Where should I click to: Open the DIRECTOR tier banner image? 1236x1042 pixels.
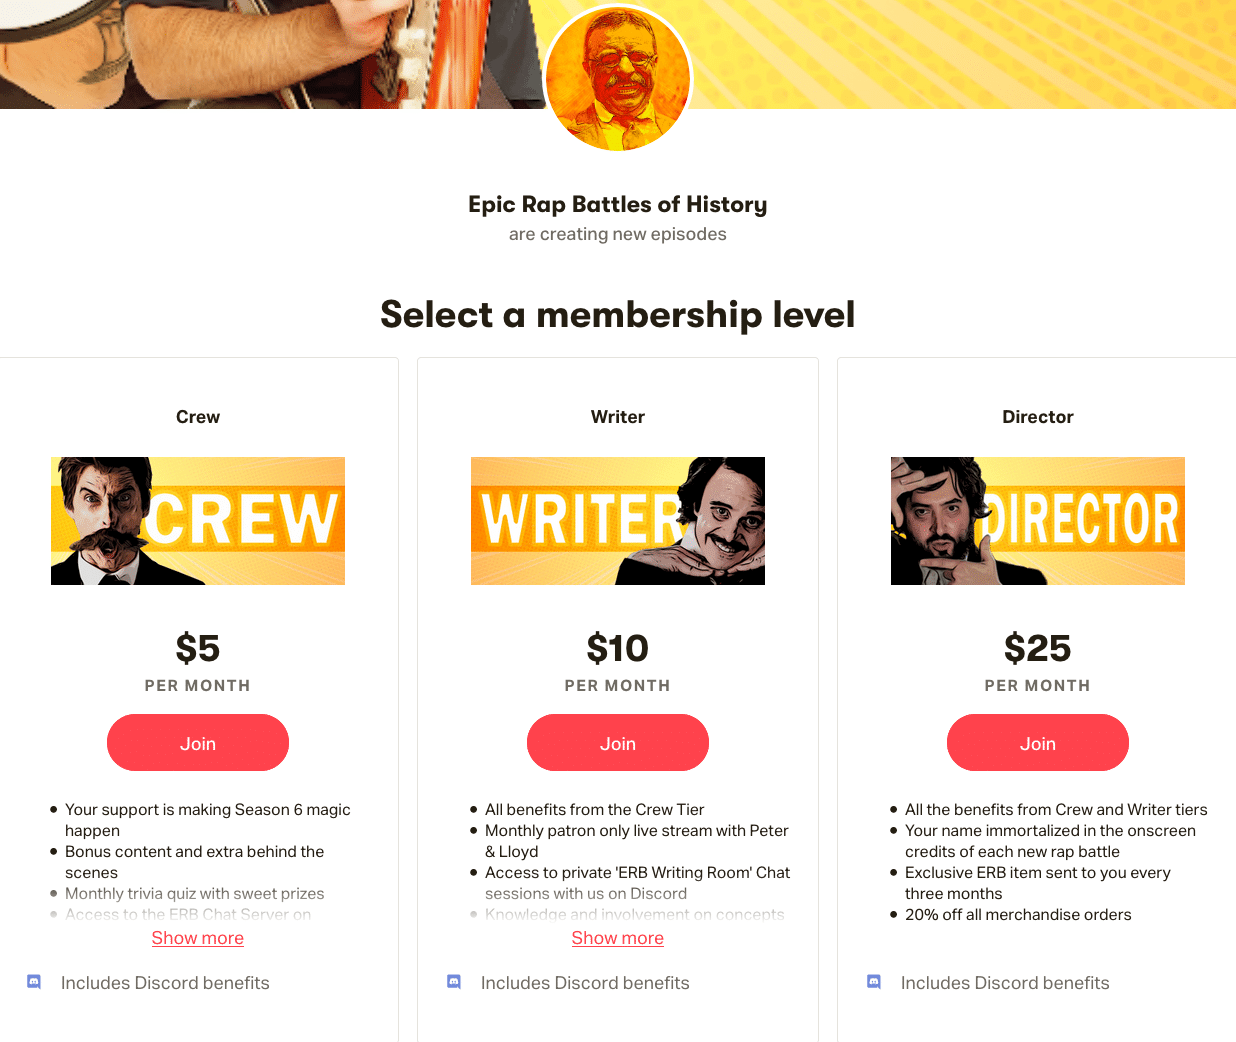point(1038,521)
